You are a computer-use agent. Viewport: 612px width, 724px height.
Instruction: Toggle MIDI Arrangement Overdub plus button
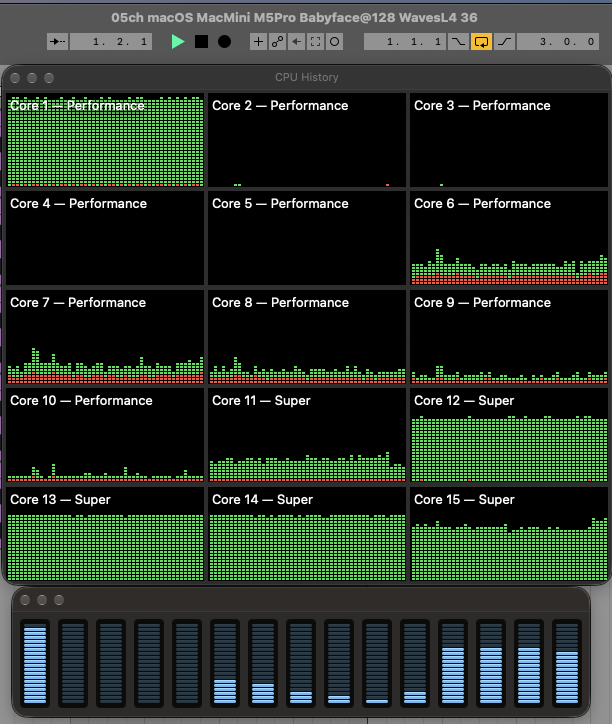coord(258,42)
